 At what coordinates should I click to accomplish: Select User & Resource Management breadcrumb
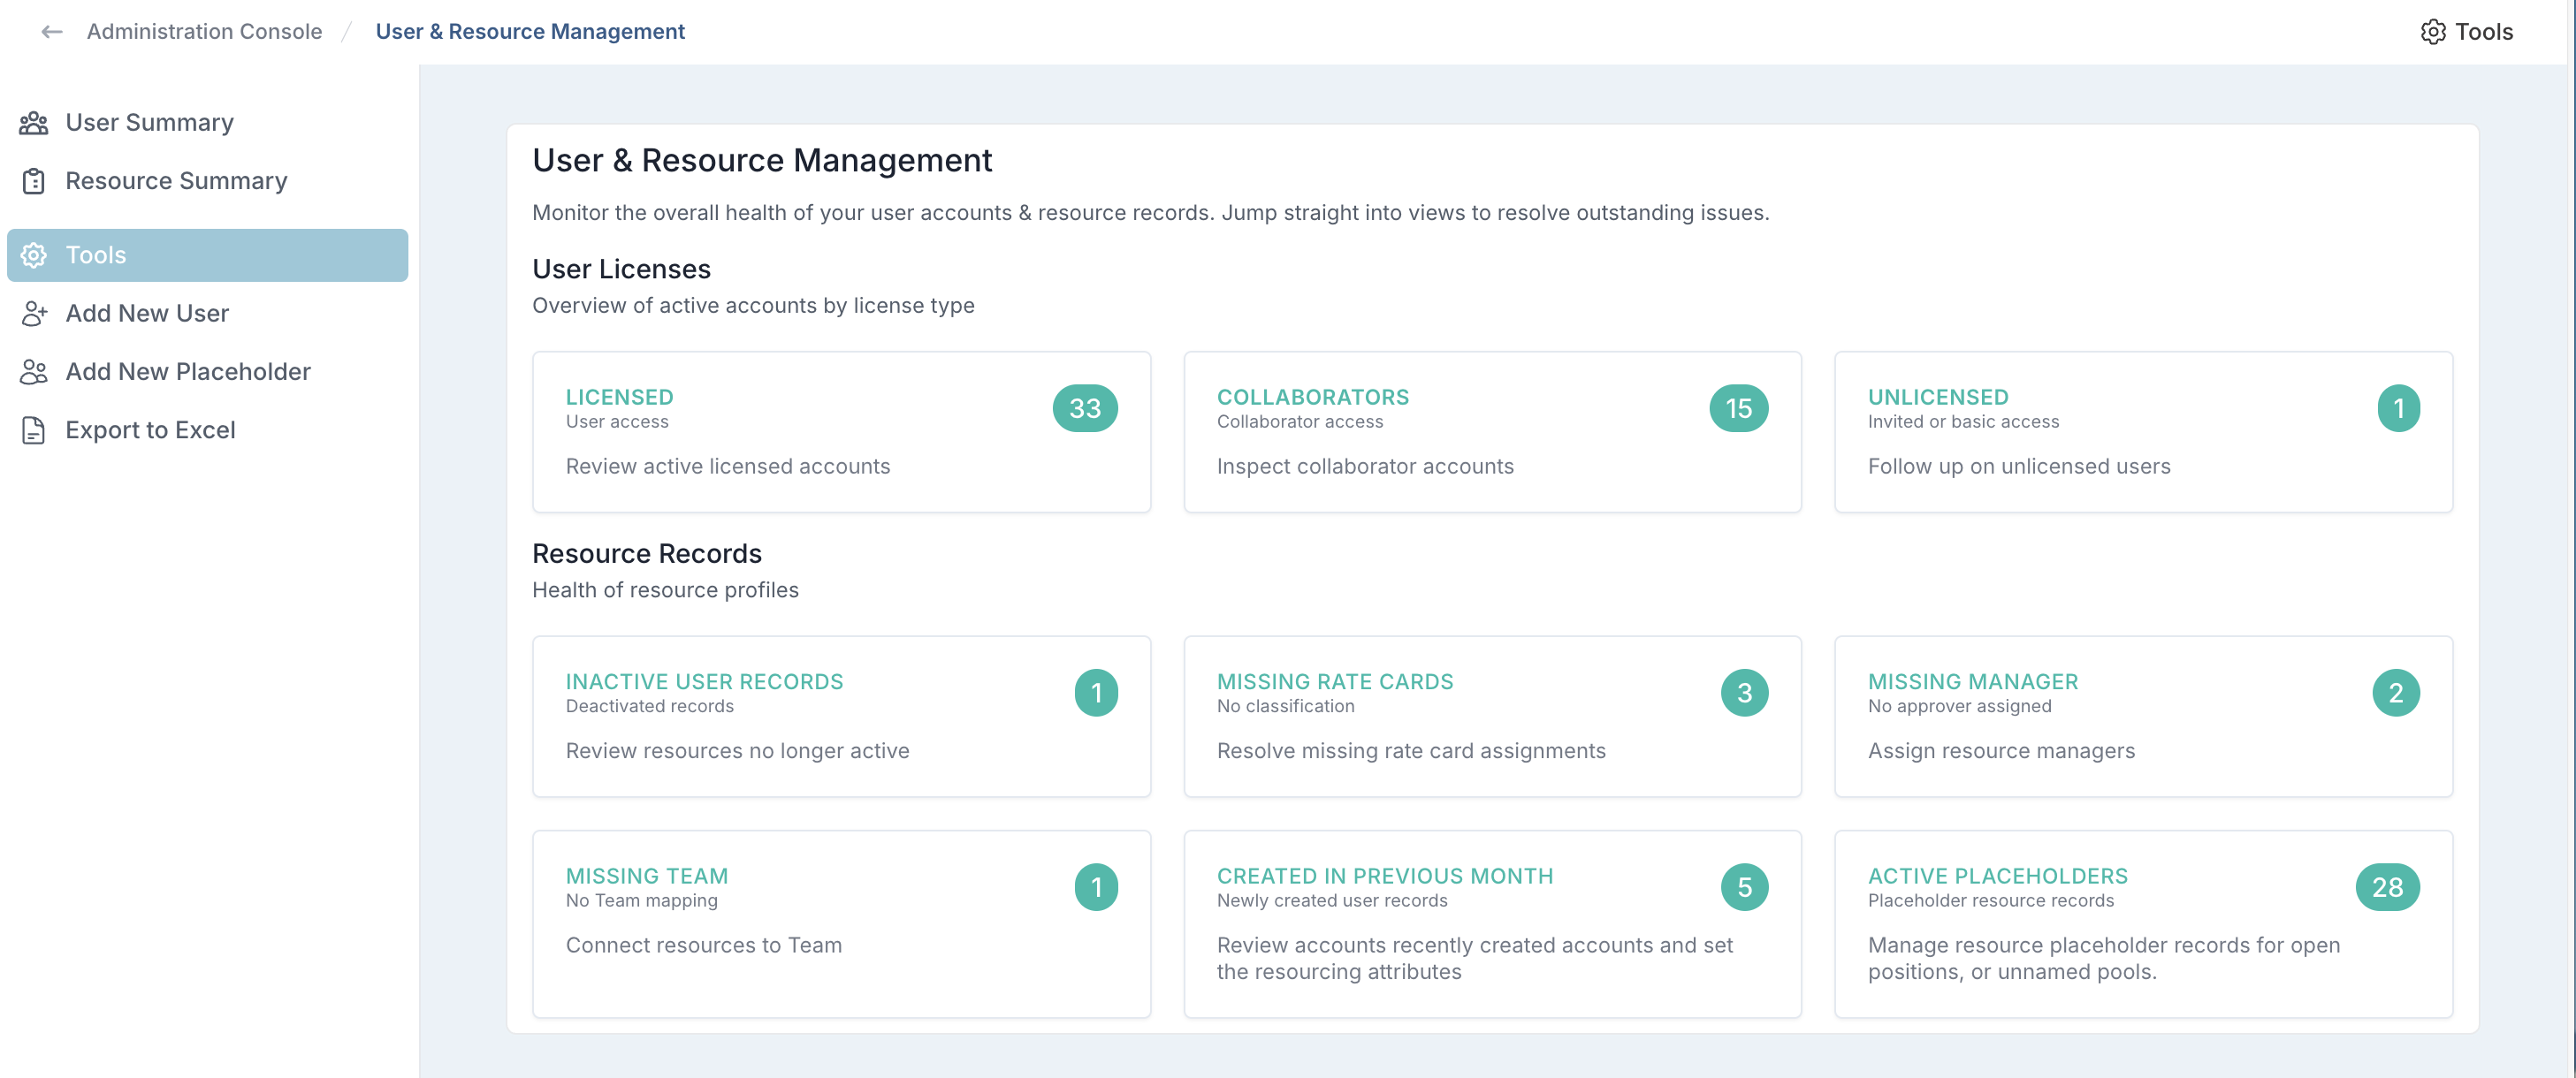(x=530, y=32)
